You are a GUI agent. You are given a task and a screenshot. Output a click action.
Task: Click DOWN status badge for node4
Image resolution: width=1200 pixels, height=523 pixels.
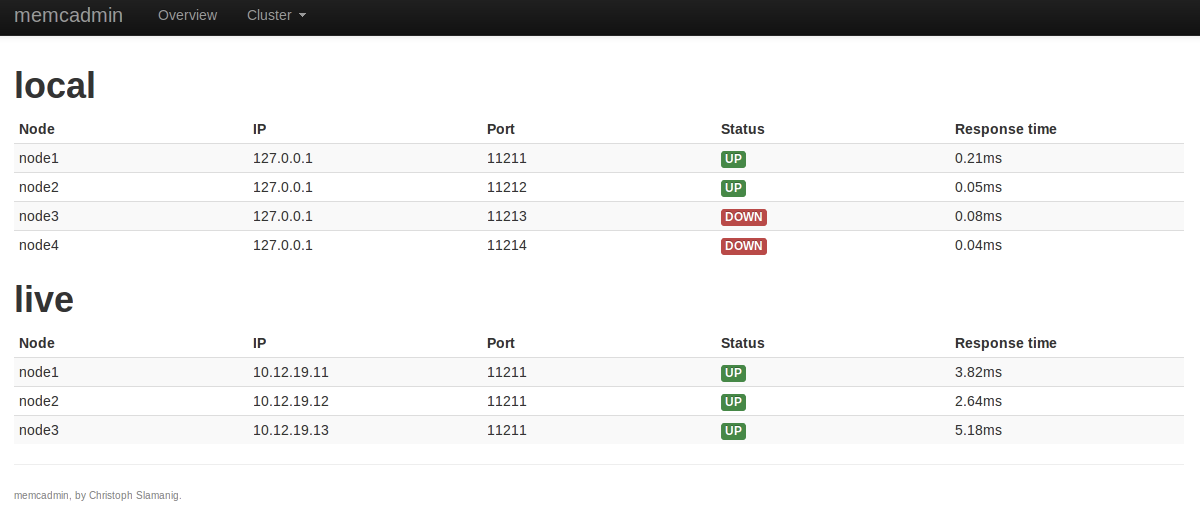(743, 246)
